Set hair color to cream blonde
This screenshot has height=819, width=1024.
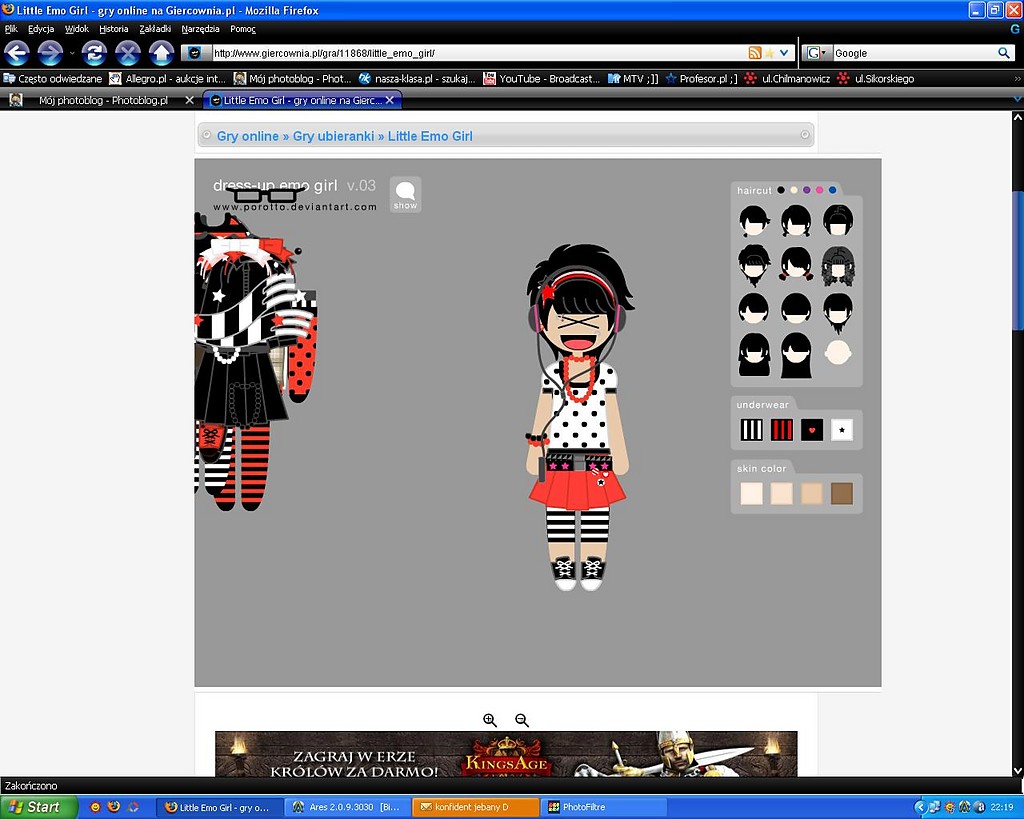[x=793, y=190]
